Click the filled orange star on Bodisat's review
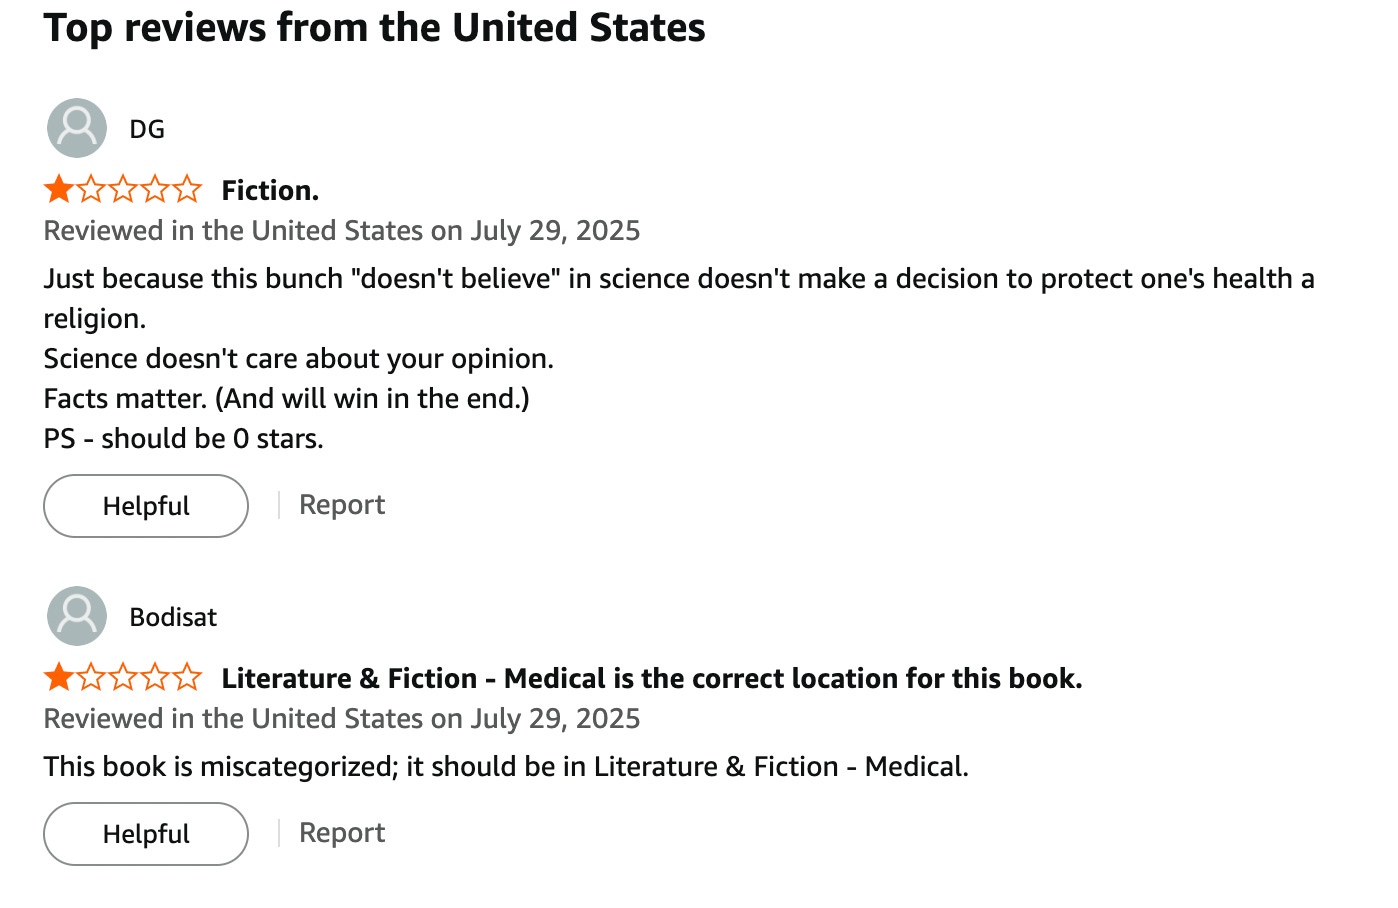Viewport: 1398px width, 908px height. click(59, 677)
